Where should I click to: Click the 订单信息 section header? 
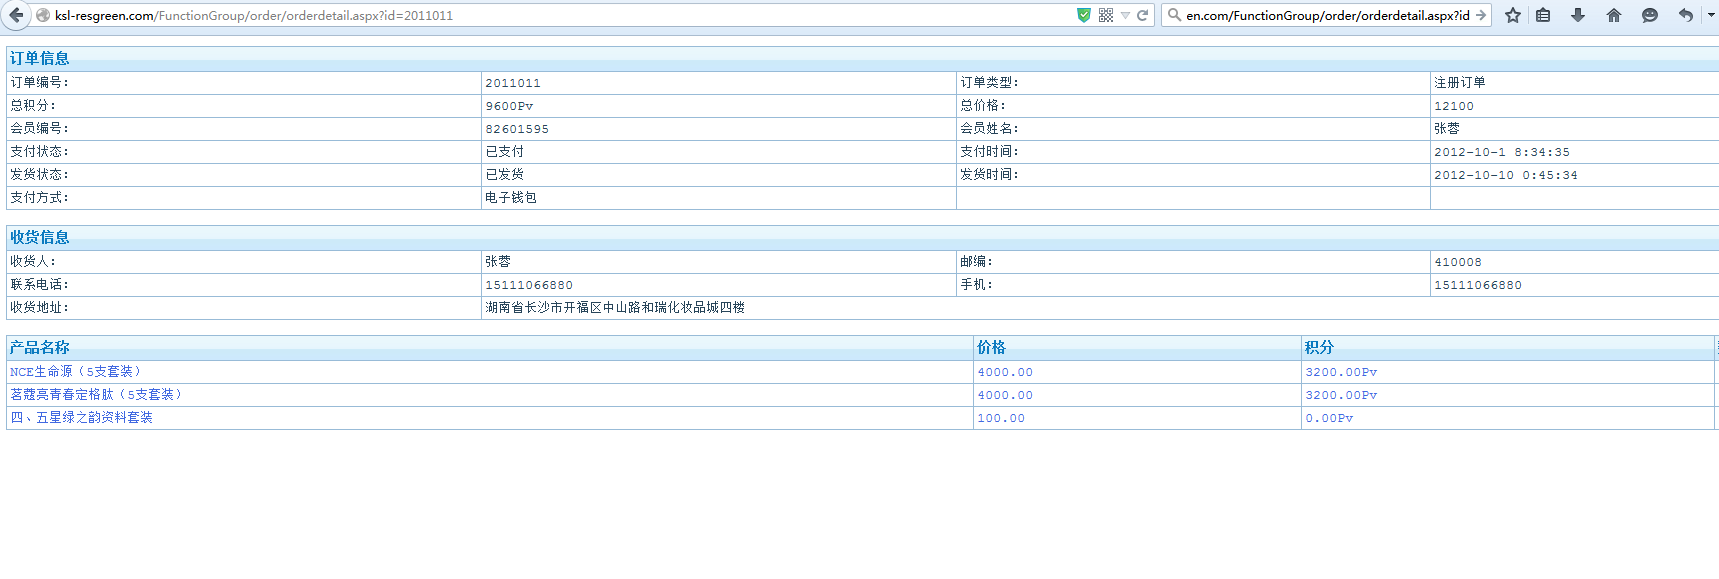click(40, 59)
